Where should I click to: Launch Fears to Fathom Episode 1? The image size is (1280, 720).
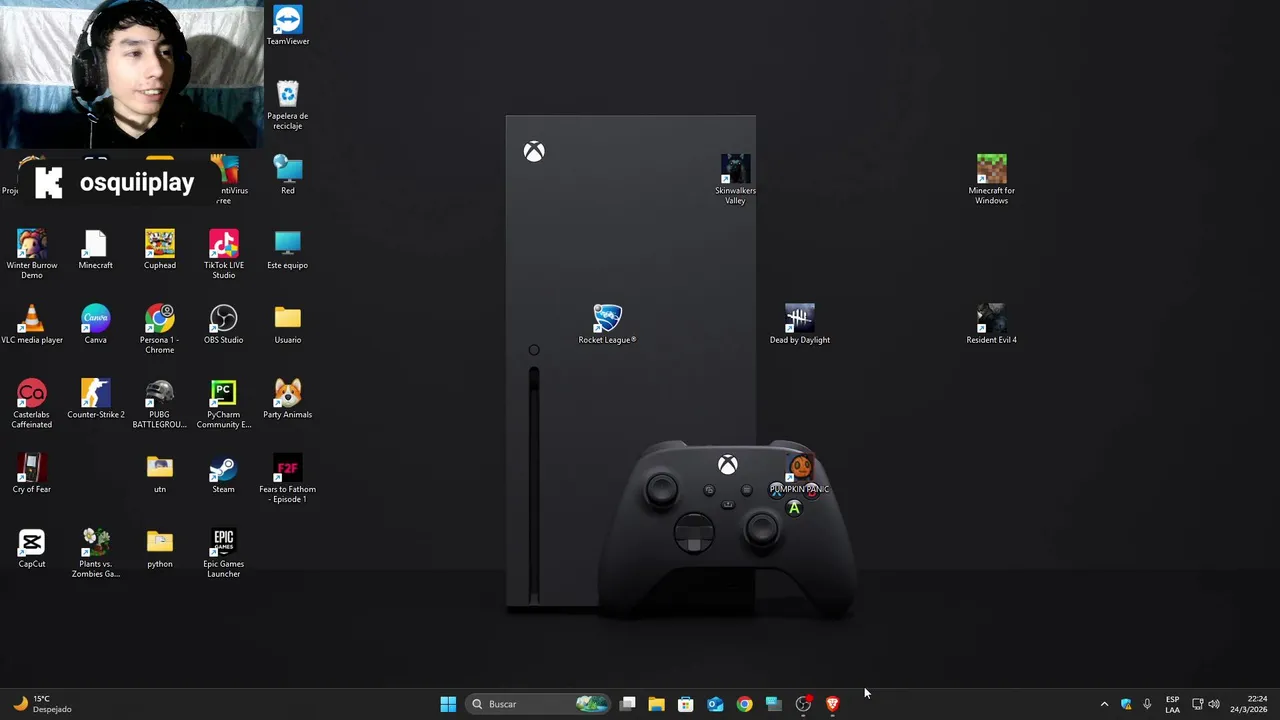coord(287,478)
